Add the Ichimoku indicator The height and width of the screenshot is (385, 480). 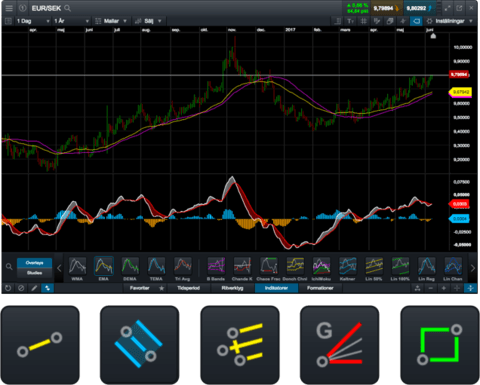coord(321,269)
